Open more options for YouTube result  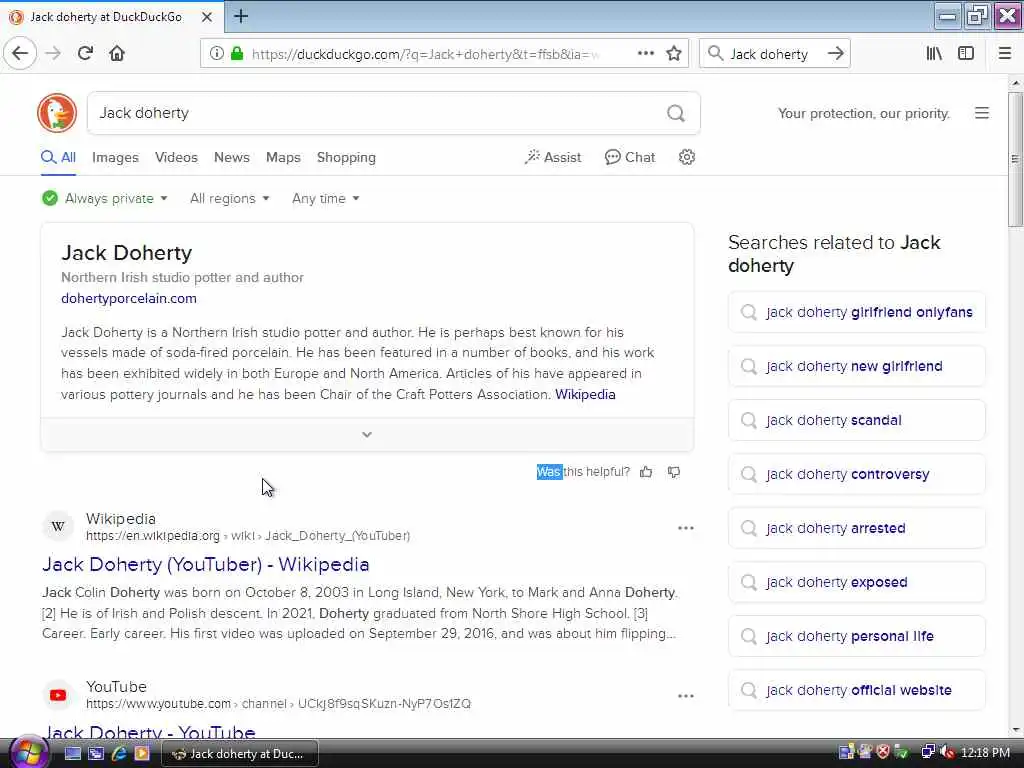(686, 696)
